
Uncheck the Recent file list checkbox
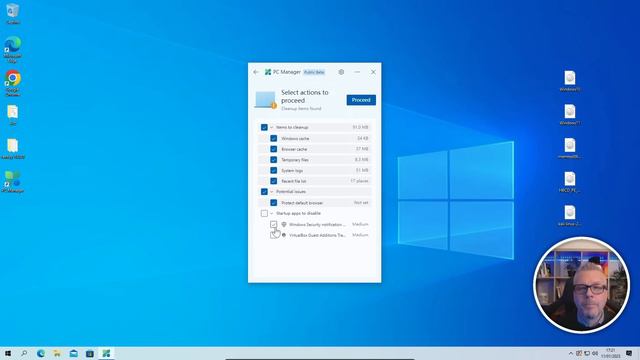pyautogui.click(x=273, y=181)
